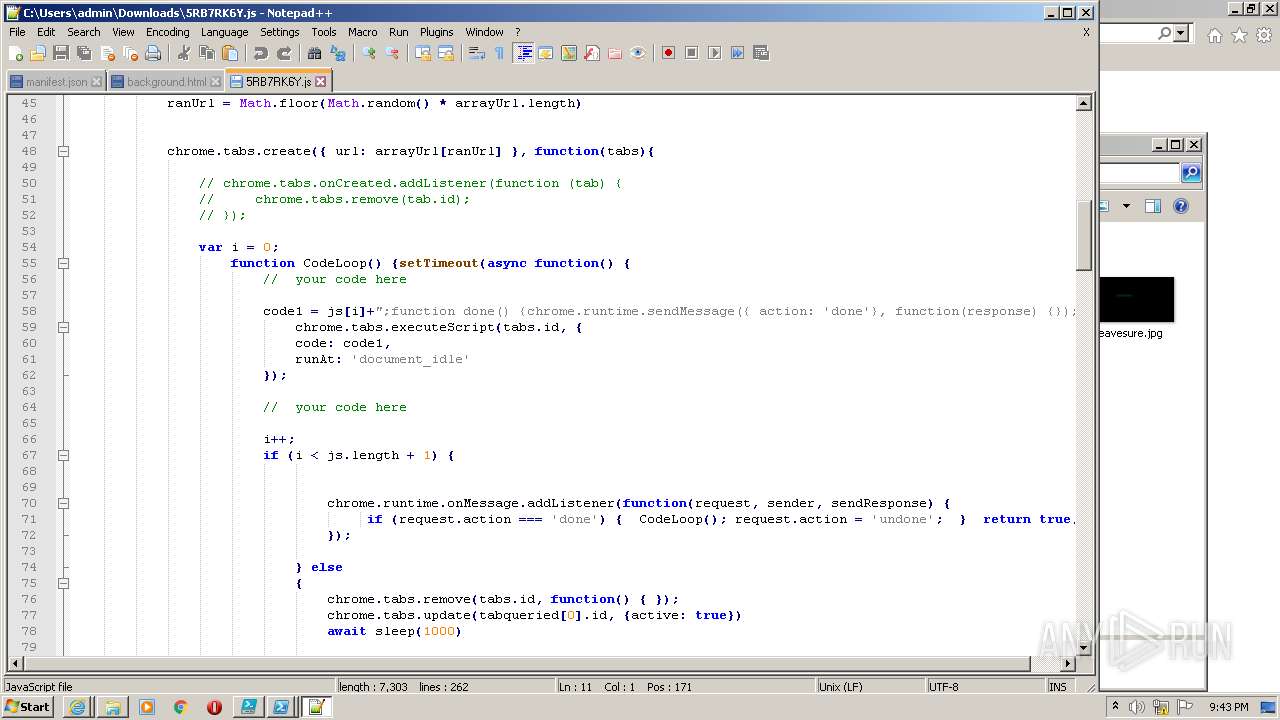The height and width of the screenshot is (720, 1280).
Task: Toggle the indent guide toolbar icon
Action: coord(523,53)
